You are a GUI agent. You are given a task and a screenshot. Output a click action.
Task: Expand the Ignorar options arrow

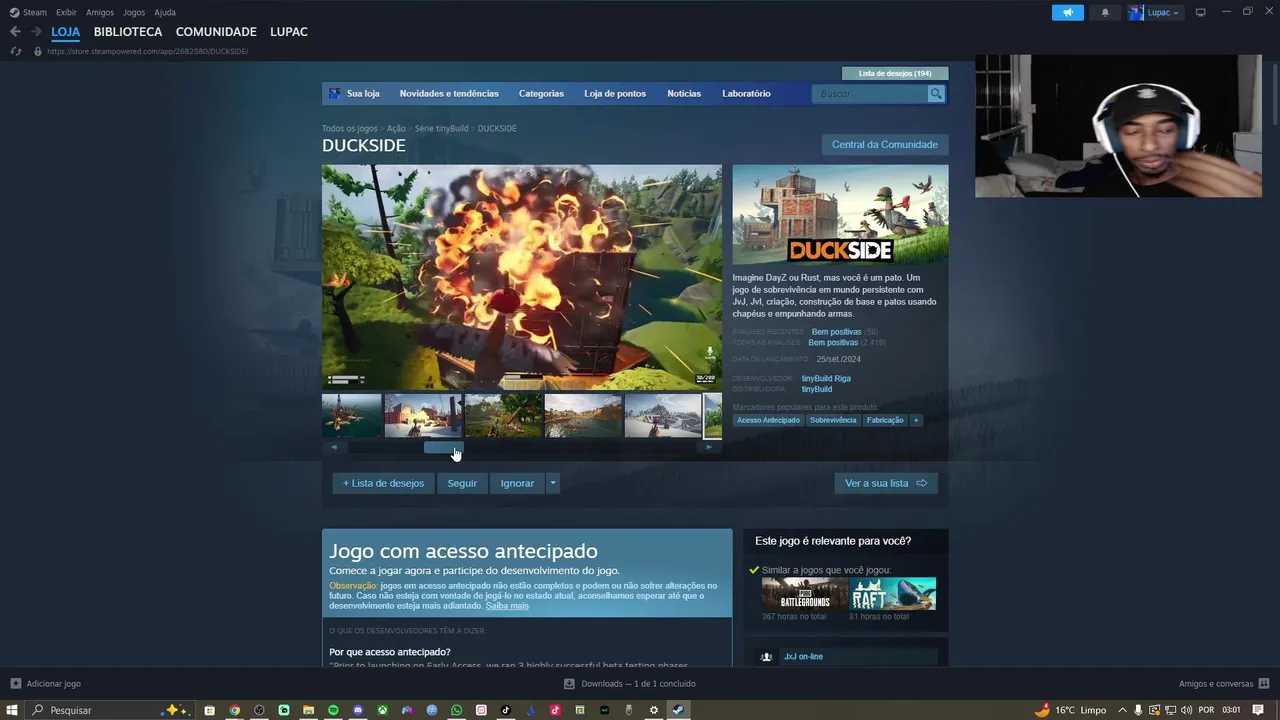pos(553,483)
